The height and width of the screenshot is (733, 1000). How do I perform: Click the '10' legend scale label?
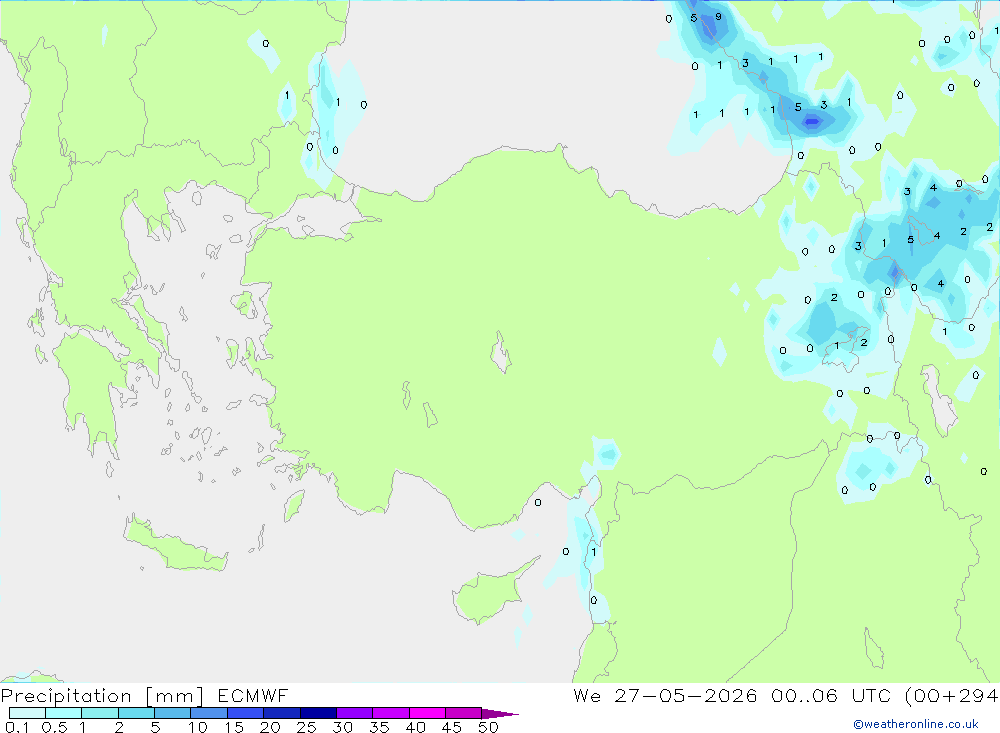198,727
